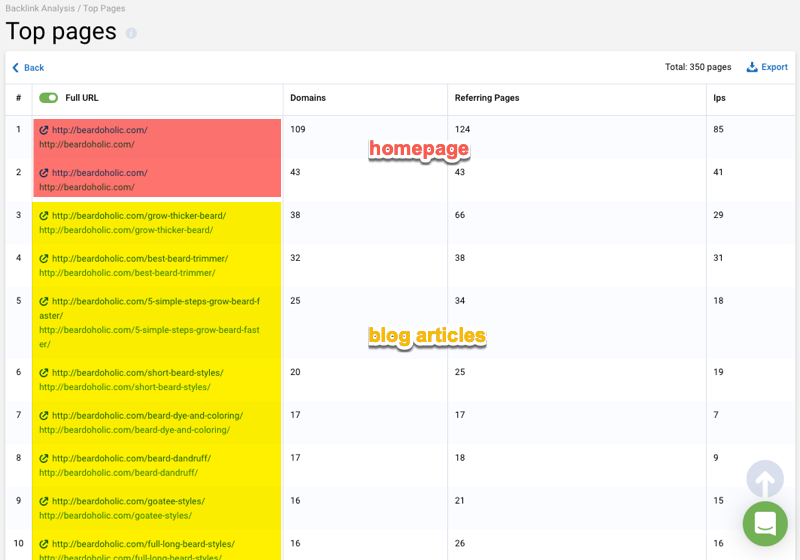
Task: Click Ips value 31 in row 4
Action: (x=718, y=258)
